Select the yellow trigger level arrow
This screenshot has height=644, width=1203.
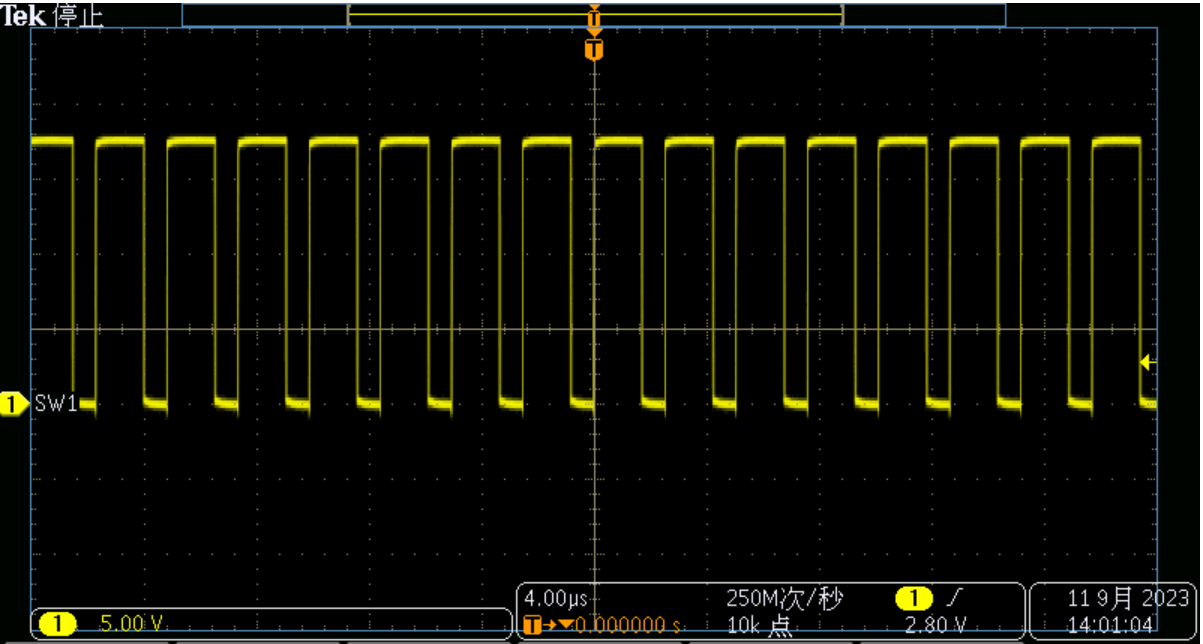pos(1148,363)
